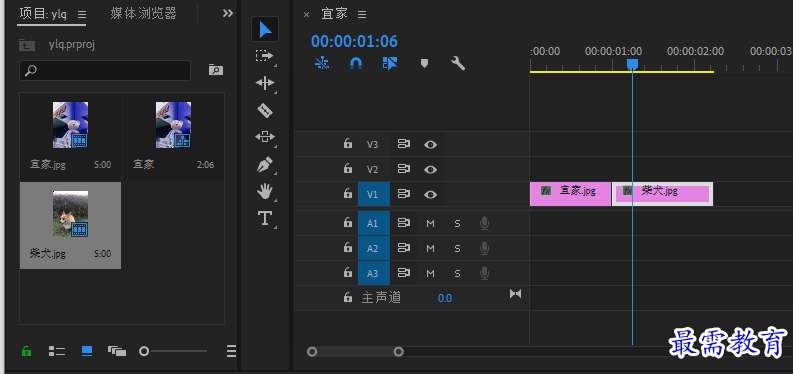Pick the Track Select Forward tool
793x374 pixels.
265,56
